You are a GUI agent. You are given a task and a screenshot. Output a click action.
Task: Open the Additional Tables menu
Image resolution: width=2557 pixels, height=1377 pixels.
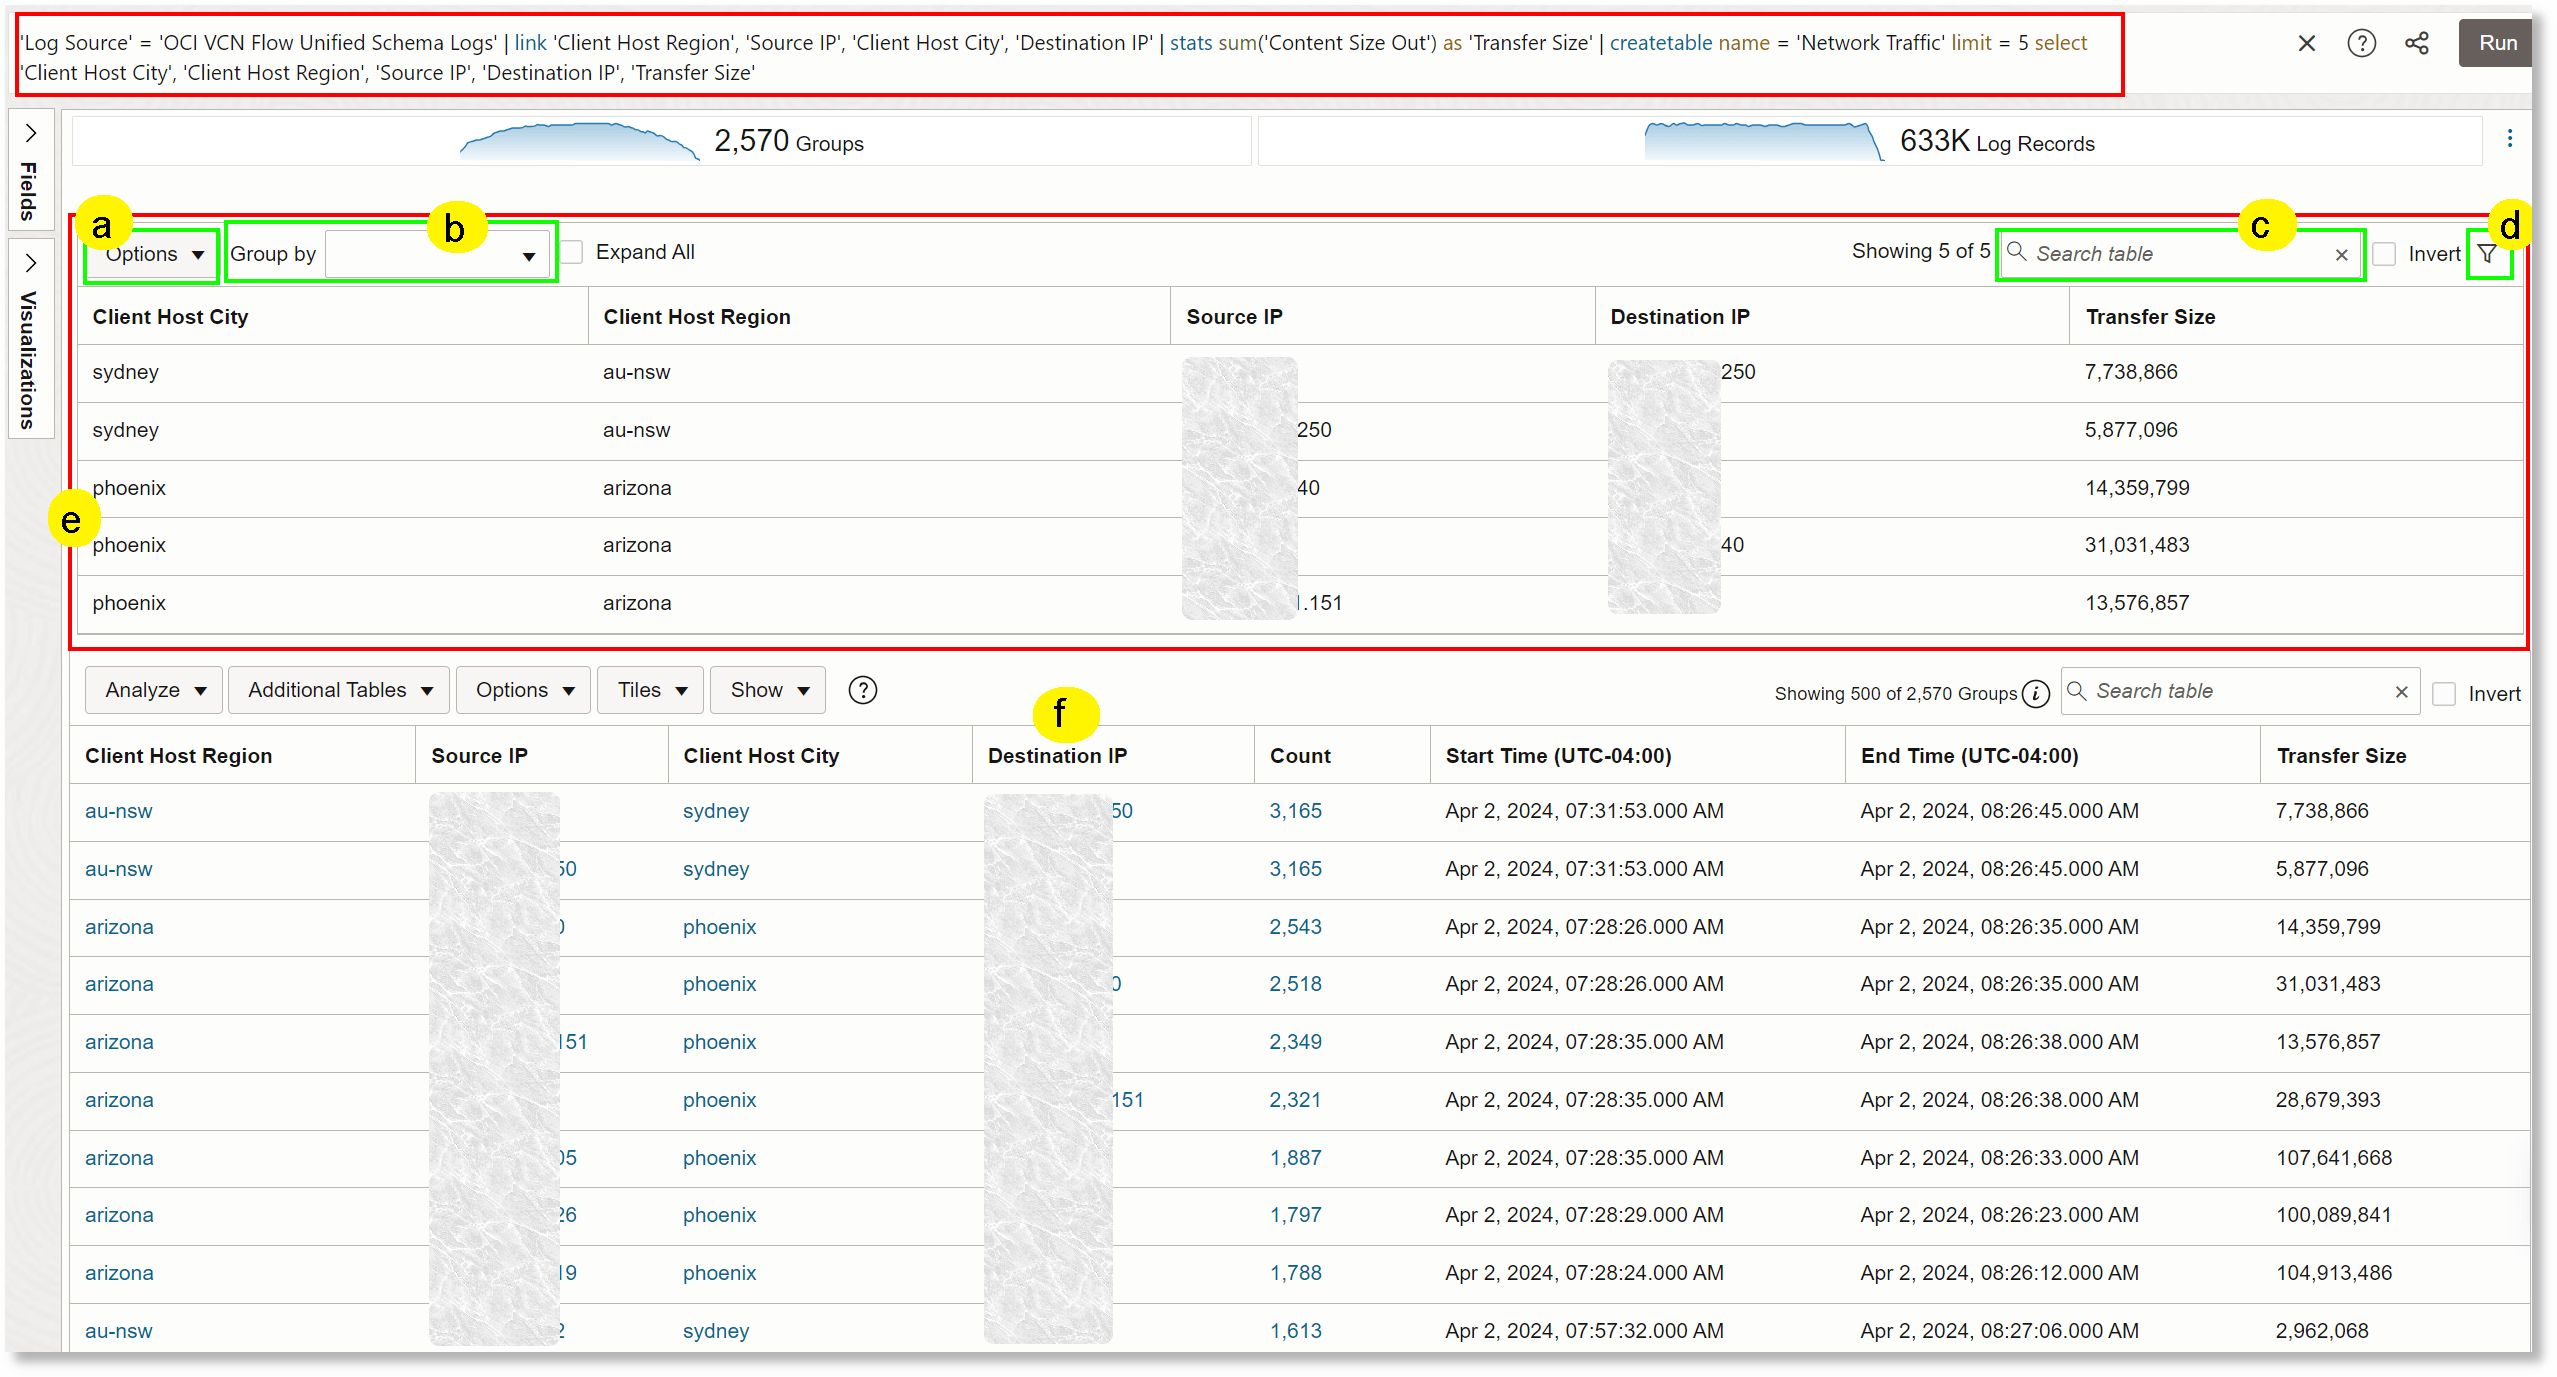[x=338, y=690]
